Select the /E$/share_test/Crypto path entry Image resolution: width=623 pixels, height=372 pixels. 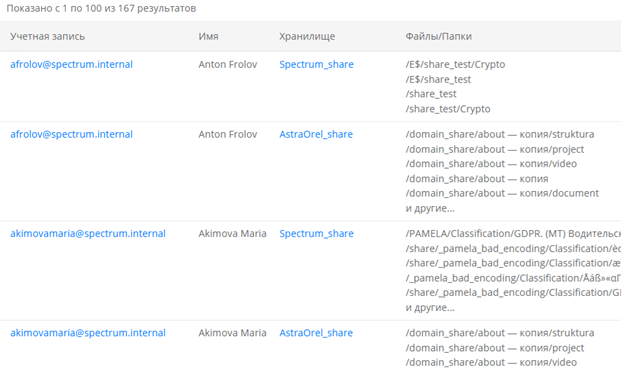[455, 64]
